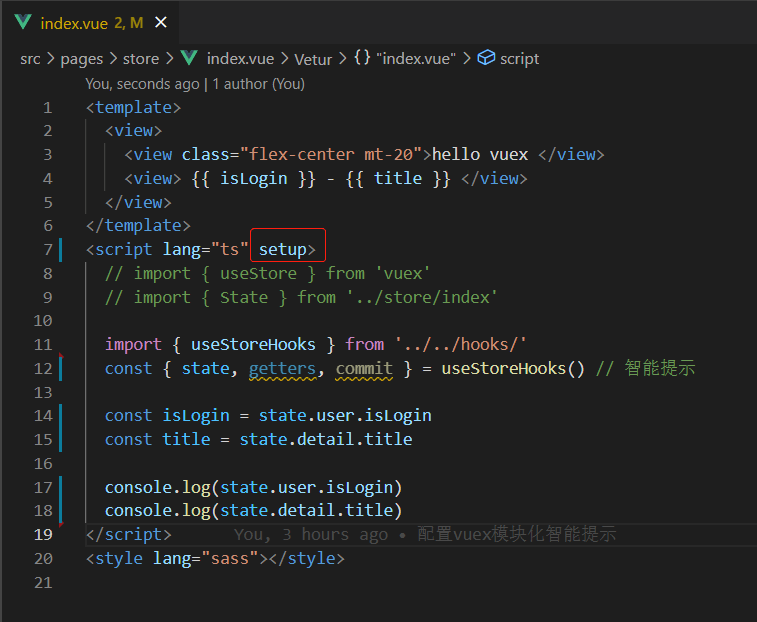The width and height of the screenshot is (757, 622).
Task: Click the "flex-center mt-20" class string
Action: (331, 155)
